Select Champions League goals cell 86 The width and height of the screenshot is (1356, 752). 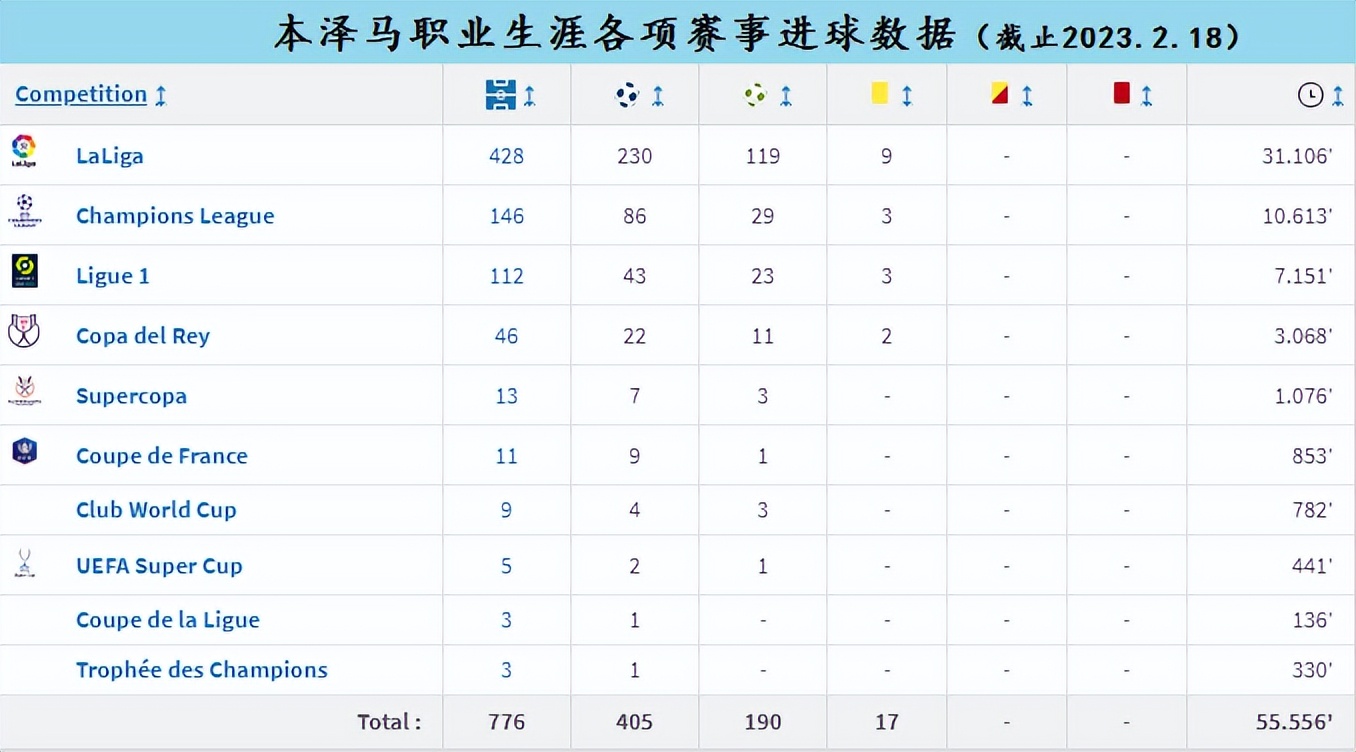(635, 216)
